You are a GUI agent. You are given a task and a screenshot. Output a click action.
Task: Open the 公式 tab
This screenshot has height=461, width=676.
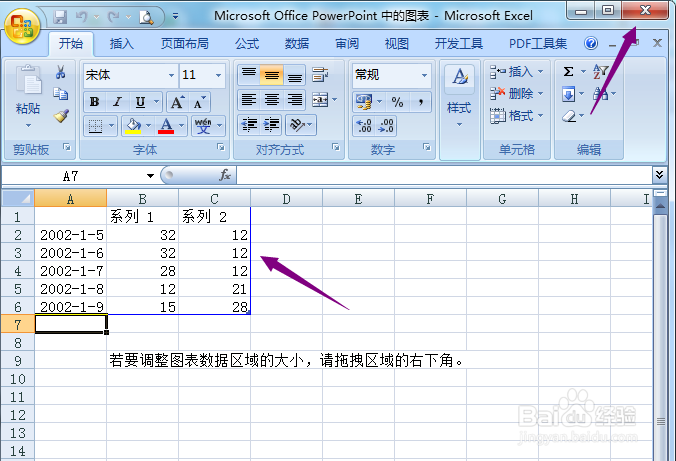coord(247,44)
